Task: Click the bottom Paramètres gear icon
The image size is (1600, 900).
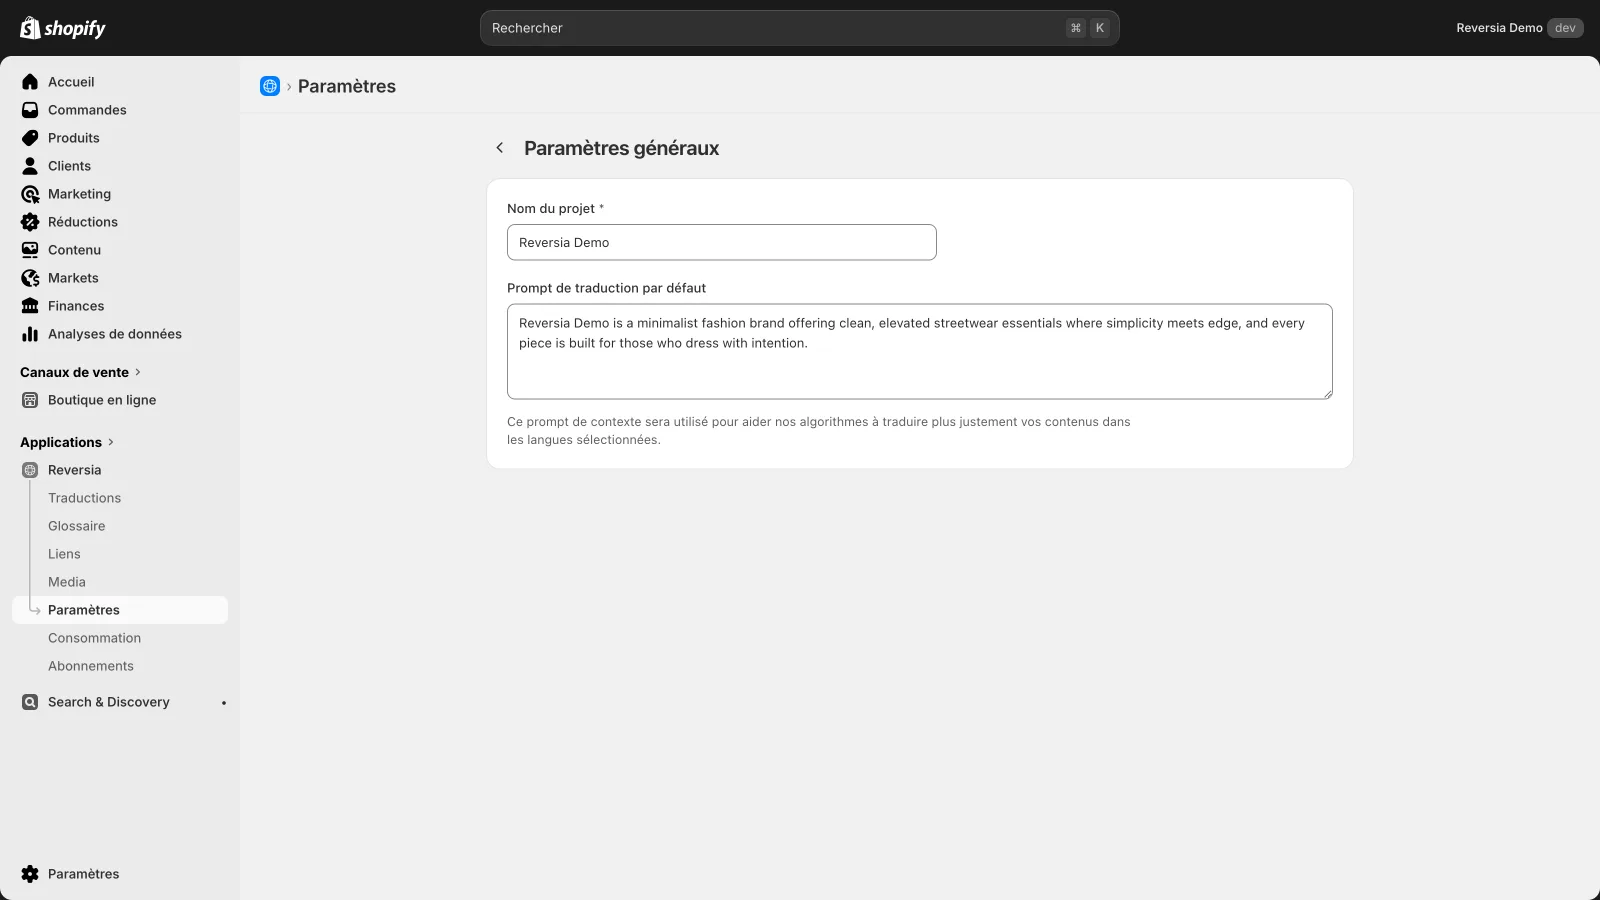Action: [30, 874]
